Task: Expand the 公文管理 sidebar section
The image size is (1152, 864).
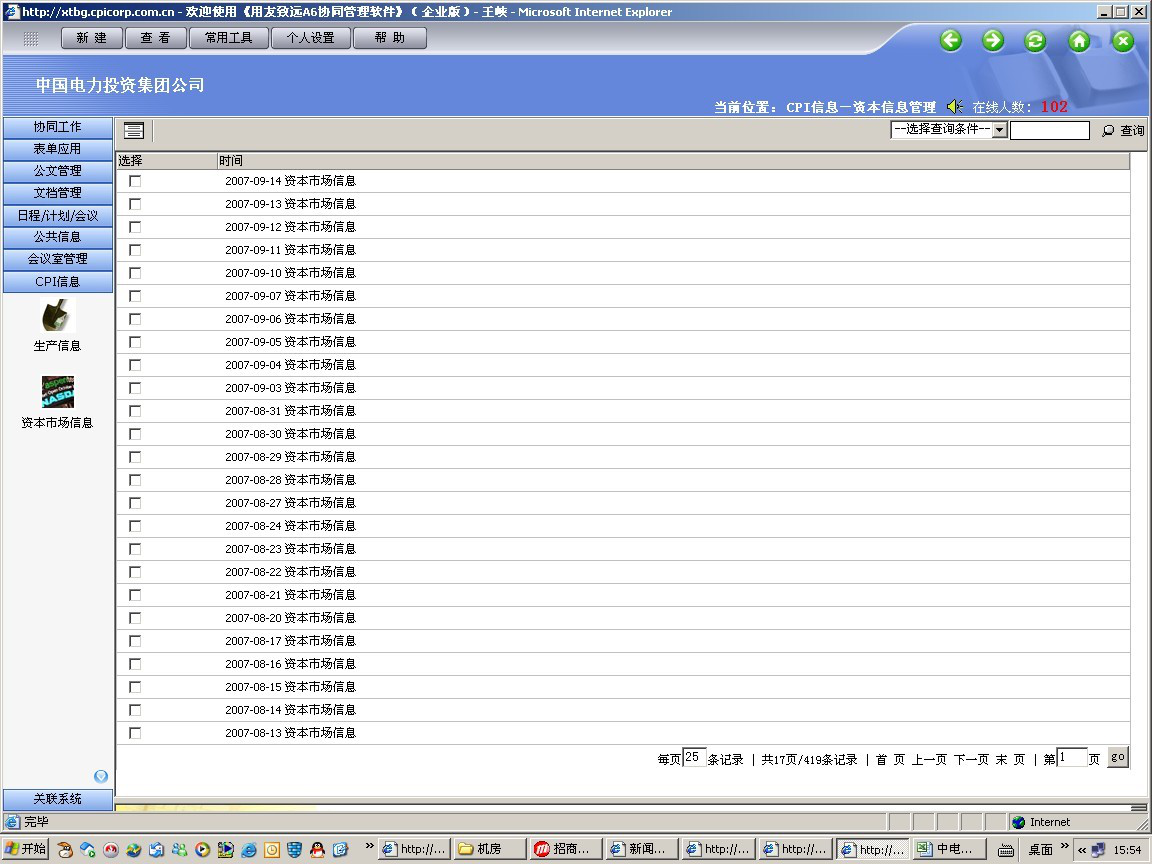Action: point(57,171)
